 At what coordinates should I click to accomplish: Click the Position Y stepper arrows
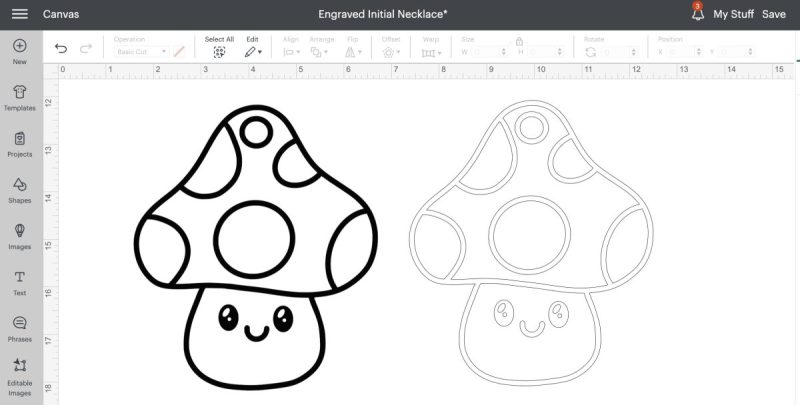(750, 52)
